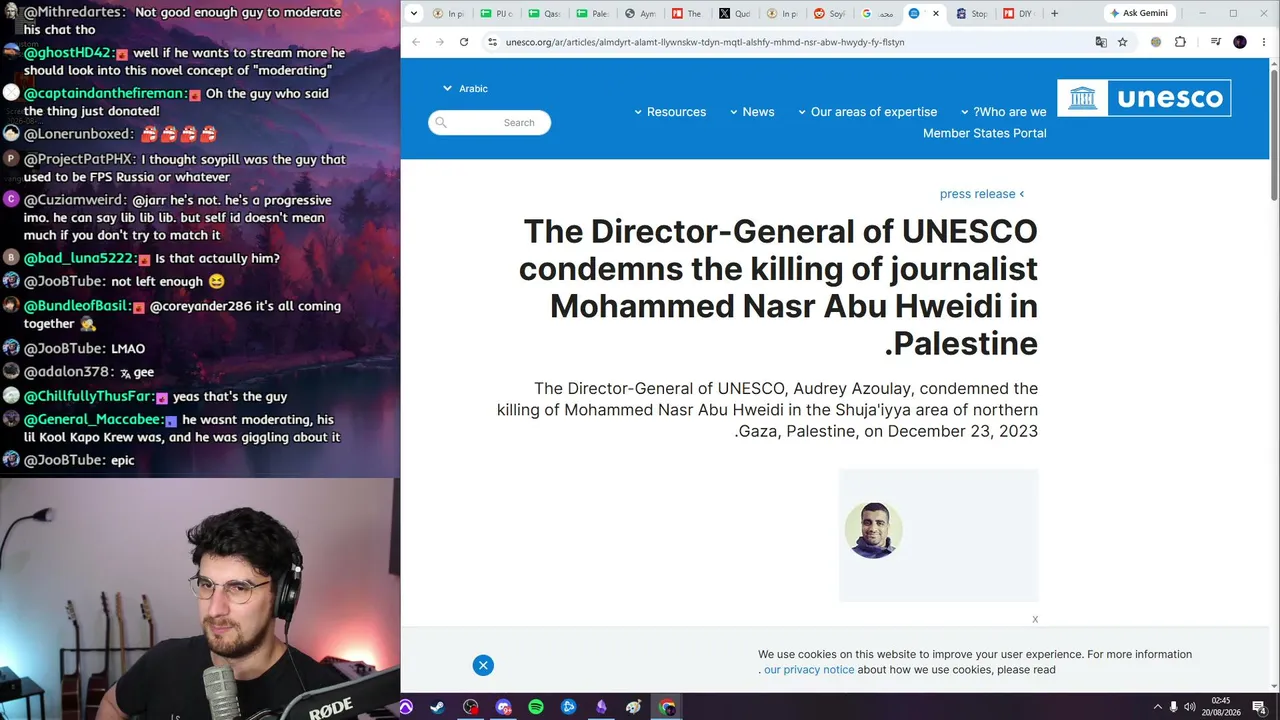Switch to the Reddit Soy tab
Image resolution: width=1280 pixels, height=720 pixels.
click(x=830, y=14)
